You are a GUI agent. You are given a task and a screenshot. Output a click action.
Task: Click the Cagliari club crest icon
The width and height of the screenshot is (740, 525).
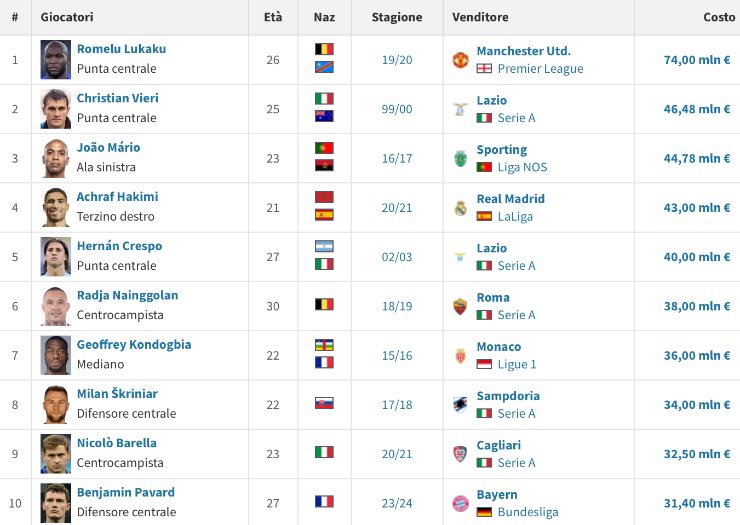coord(460,454)
